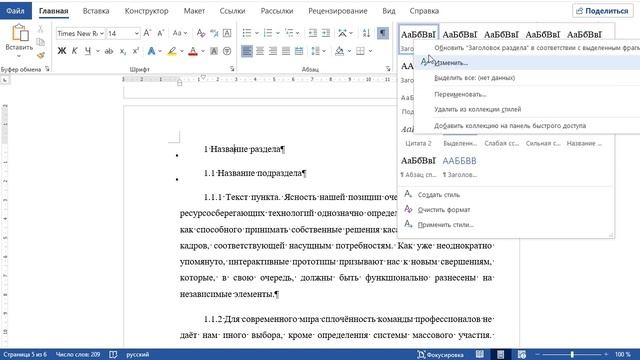Screen dimensions: 640x360
Task: Click the Cut scissors icon
Action: pyautogui.click(x=40, y=29)
